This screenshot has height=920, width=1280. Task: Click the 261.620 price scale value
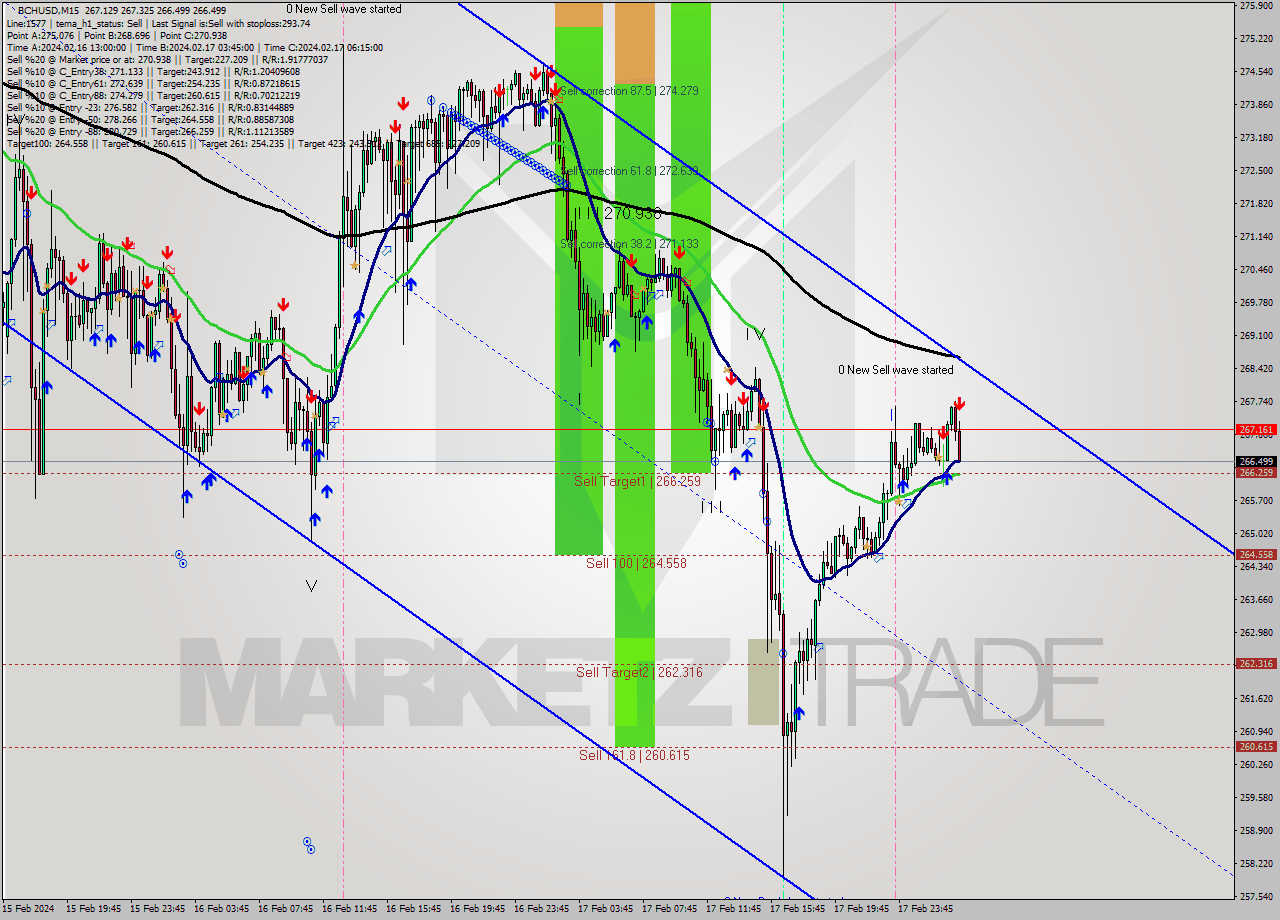1256,699
